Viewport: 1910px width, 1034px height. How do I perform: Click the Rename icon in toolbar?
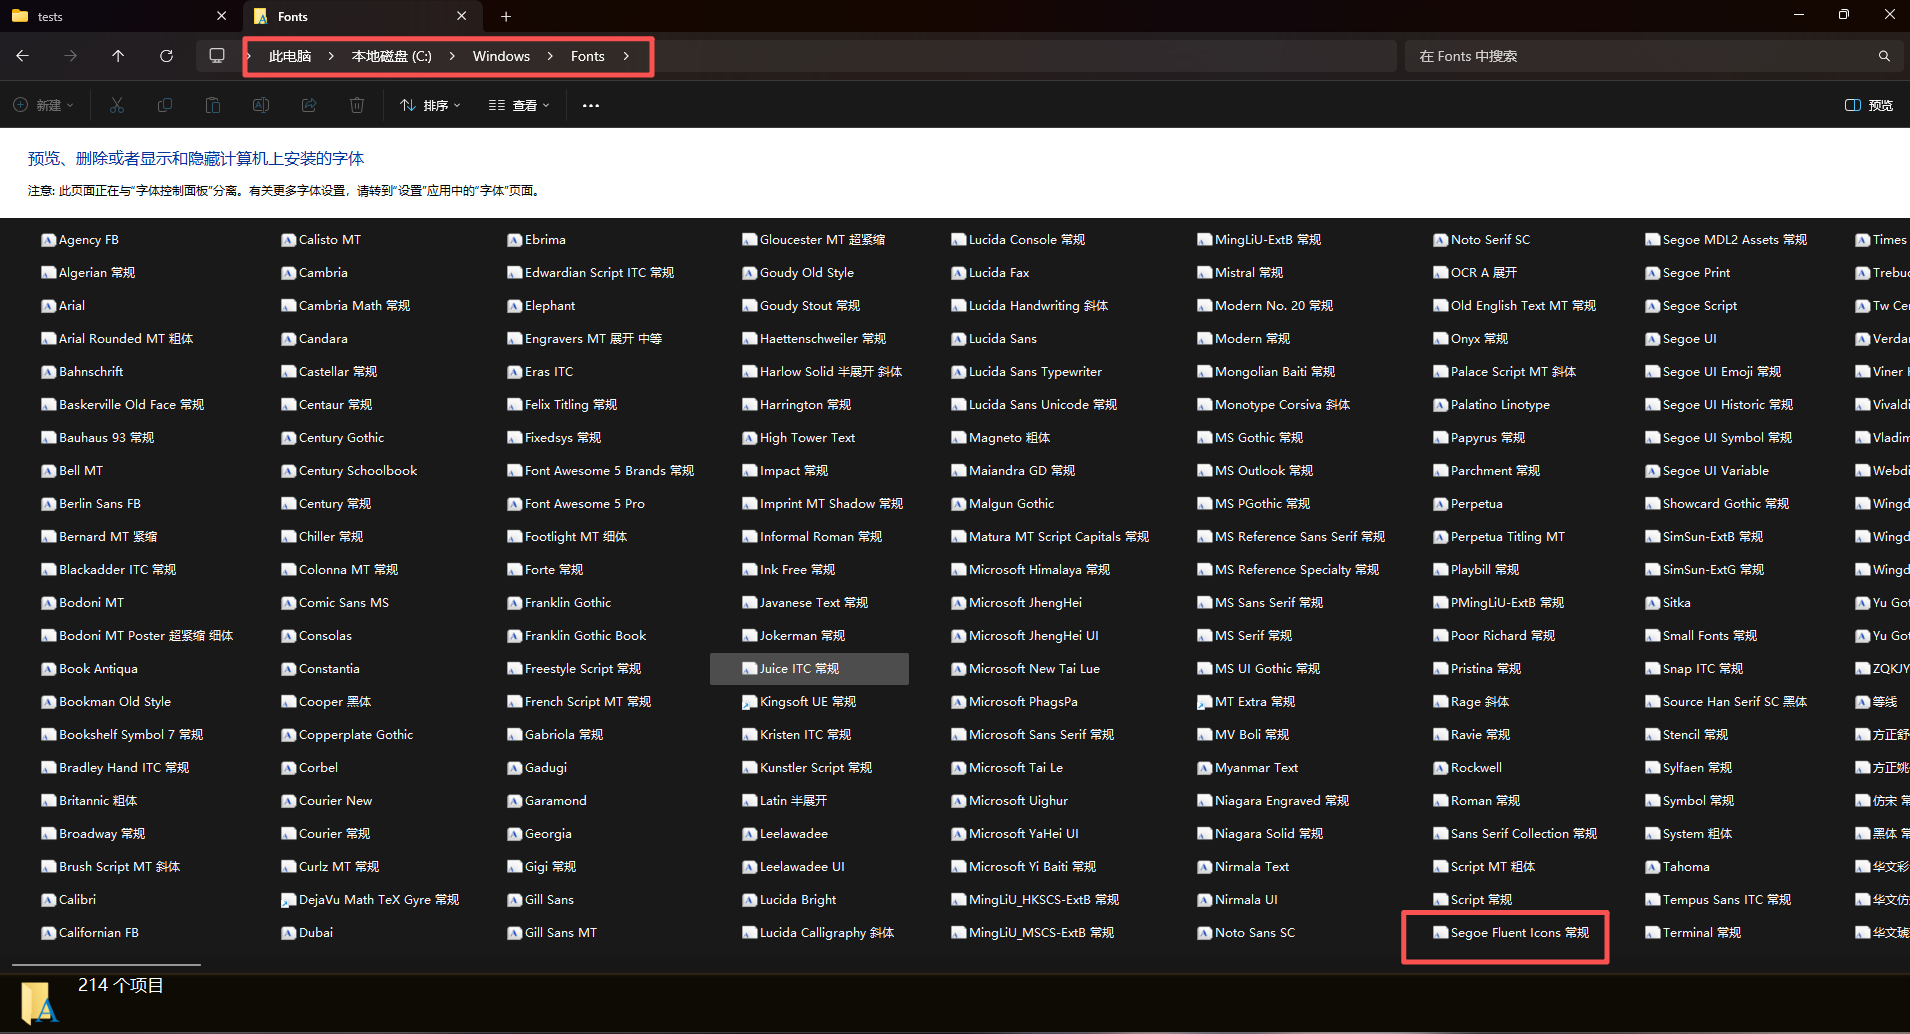[261, 105]
